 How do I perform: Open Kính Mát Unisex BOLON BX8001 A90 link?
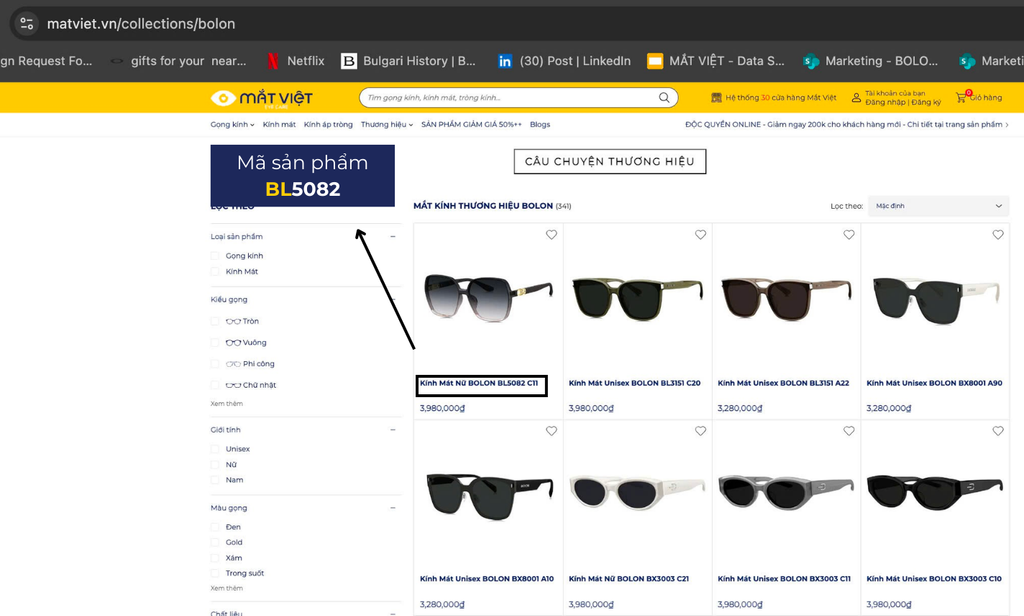(x=934, y=383)
